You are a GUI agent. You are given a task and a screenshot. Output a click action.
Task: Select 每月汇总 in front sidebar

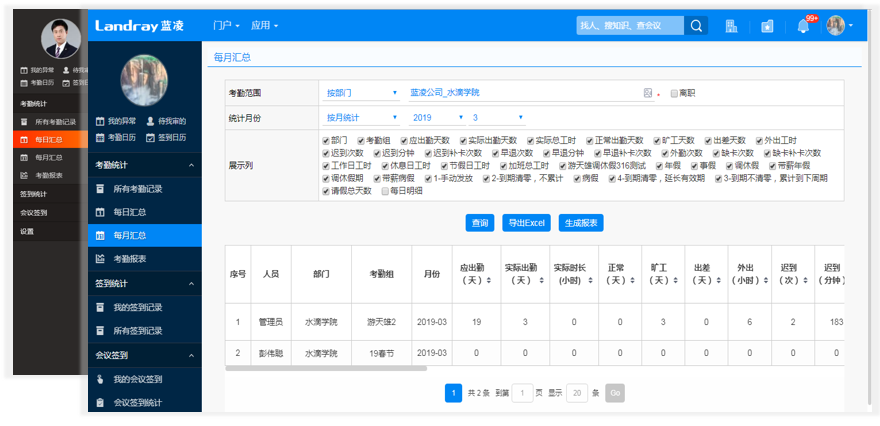[x=145, y=236]
